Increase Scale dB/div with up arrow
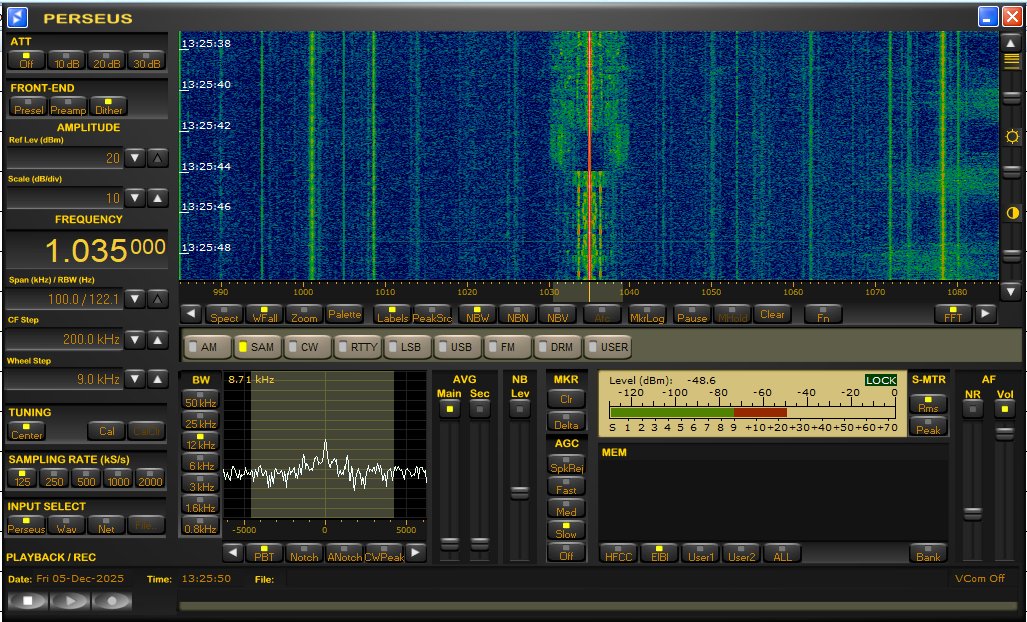This screenshot has width=1027, height=622. pos(157,198)
